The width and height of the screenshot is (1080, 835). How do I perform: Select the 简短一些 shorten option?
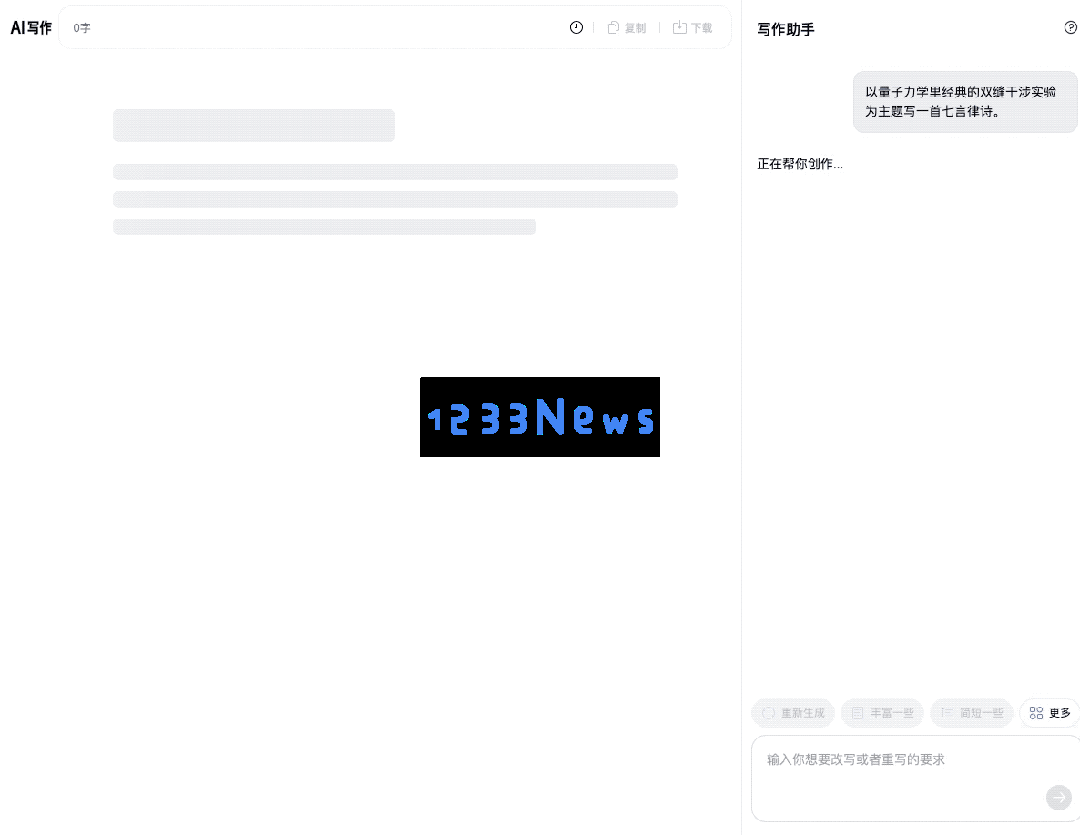[972, 713]
